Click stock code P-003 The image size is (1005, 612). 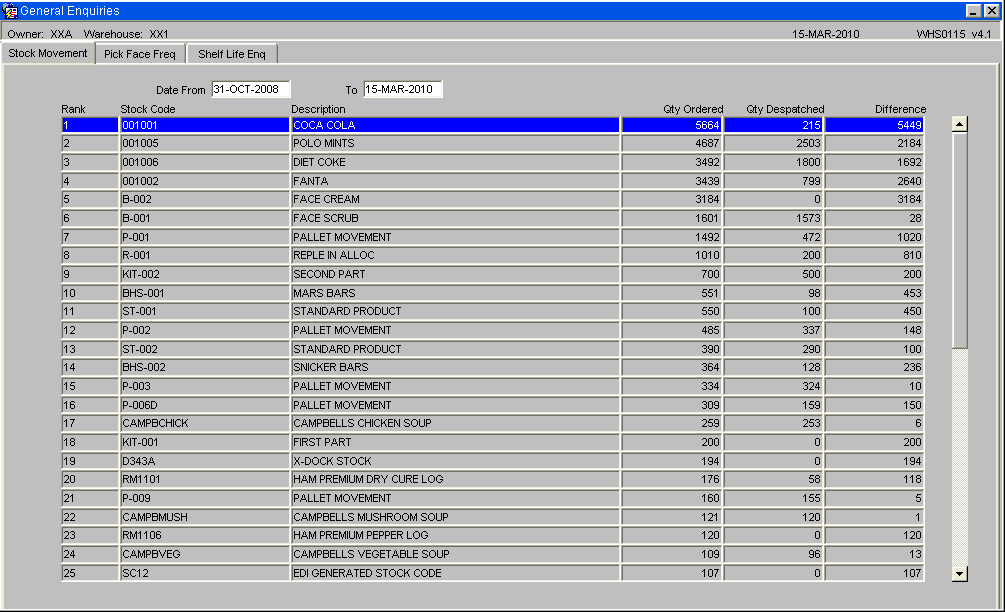tap(204, 386)
